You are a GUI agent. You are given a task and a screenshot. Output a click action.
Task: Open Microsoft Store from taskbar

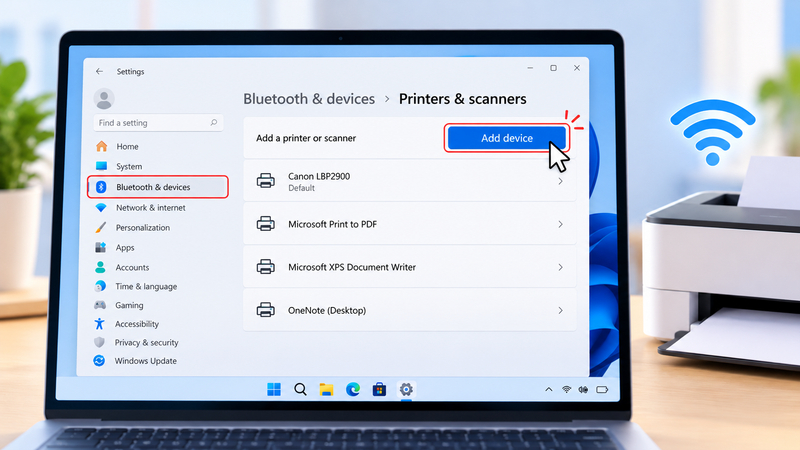tap(379, 390)
